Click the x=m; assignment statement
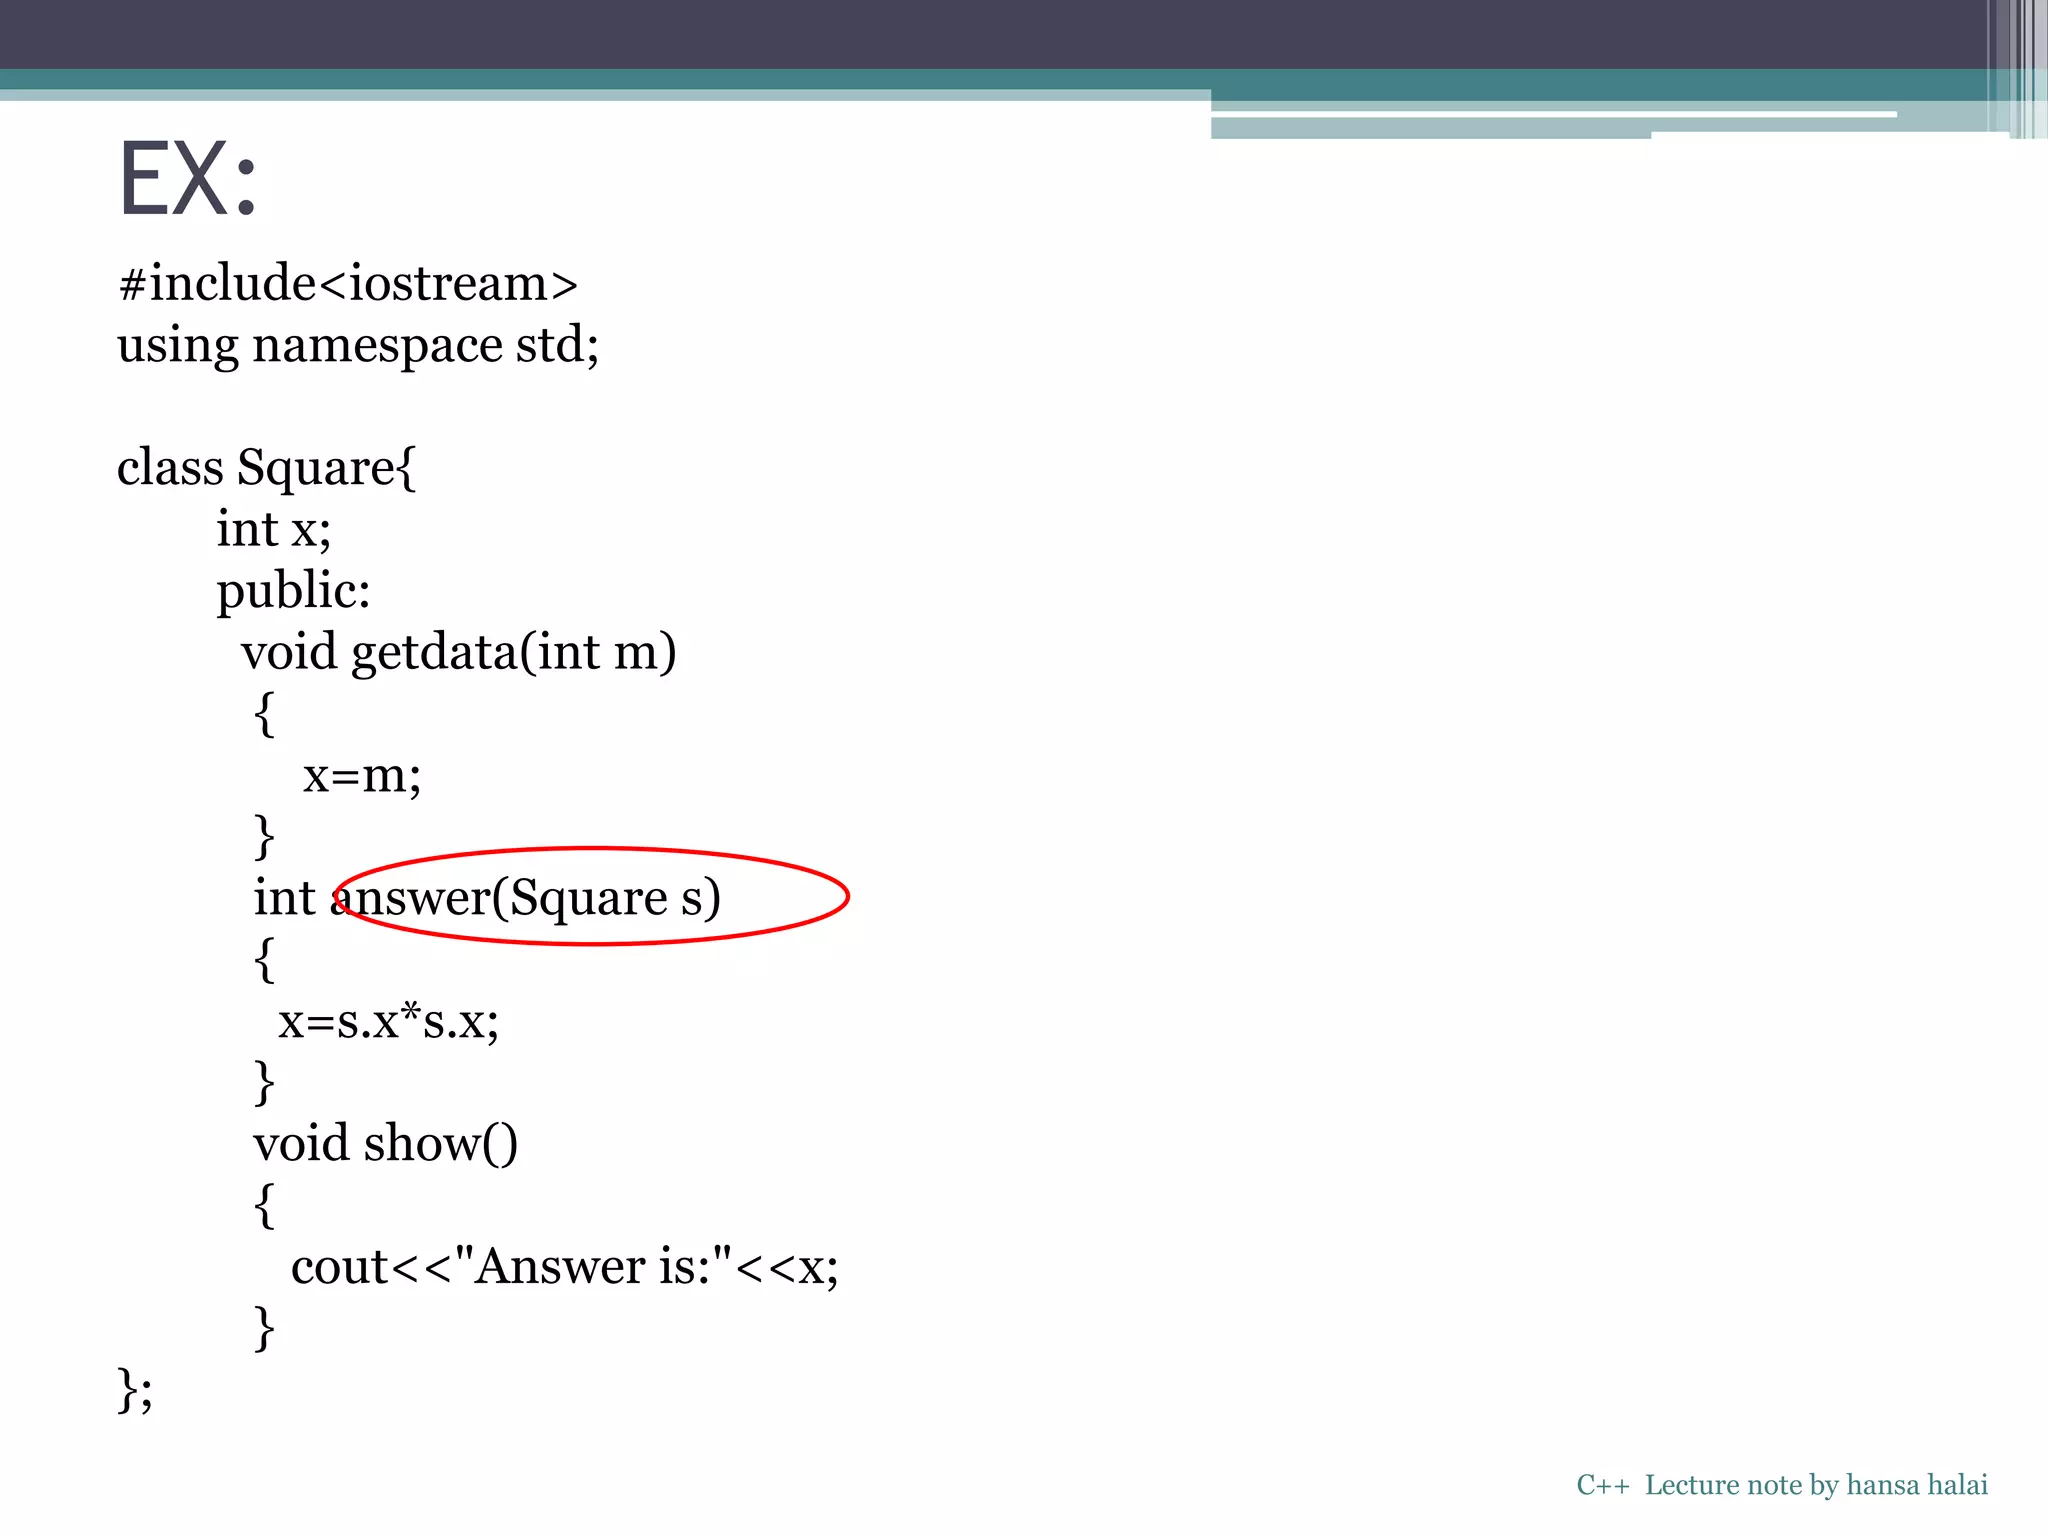The image size is (2048, 1536). pos(362,776)
